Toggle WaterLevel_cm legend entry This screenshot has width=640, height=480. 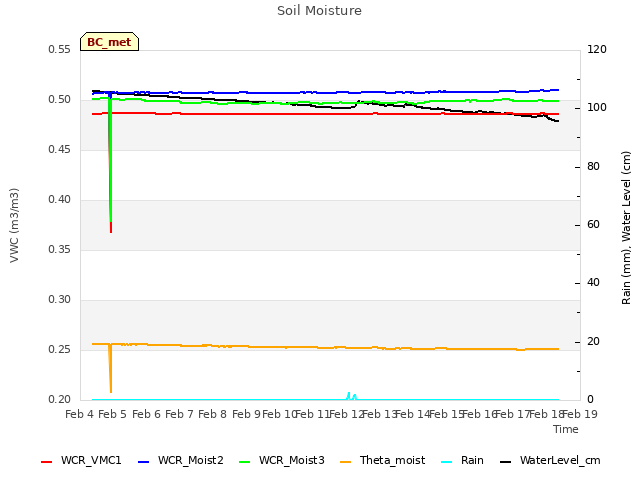pyautogui.click(x=550, y=460)
